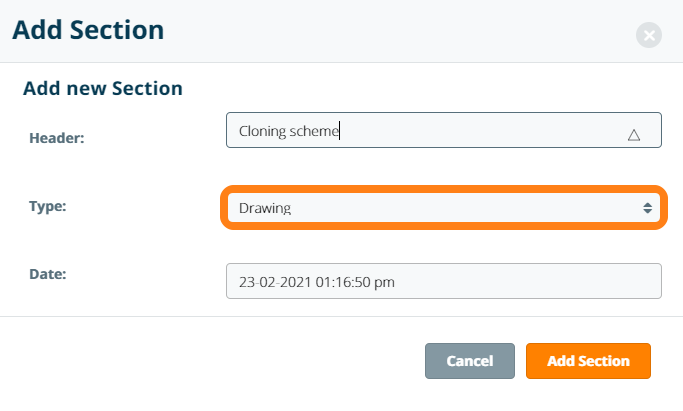Click the "Header:" field label
The width and height of the screenshot is (683, 411).
(x=57, y=138)
